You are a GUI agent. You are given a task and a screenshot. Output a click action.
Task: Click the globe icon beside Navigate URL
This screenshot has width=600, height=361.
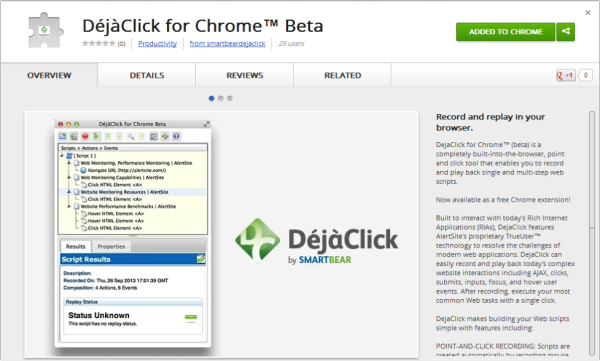click(83, 170)
